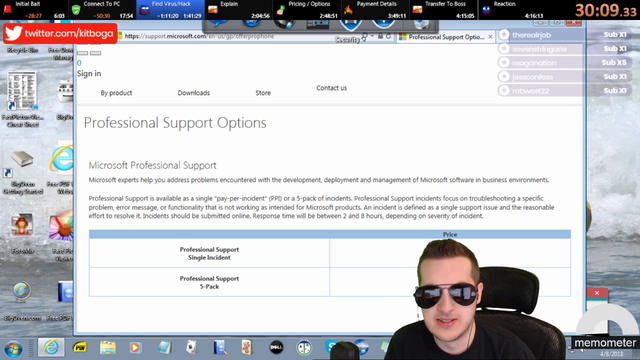
Task: Open the document search taskbar icon
Action: [x=220, y=348]
